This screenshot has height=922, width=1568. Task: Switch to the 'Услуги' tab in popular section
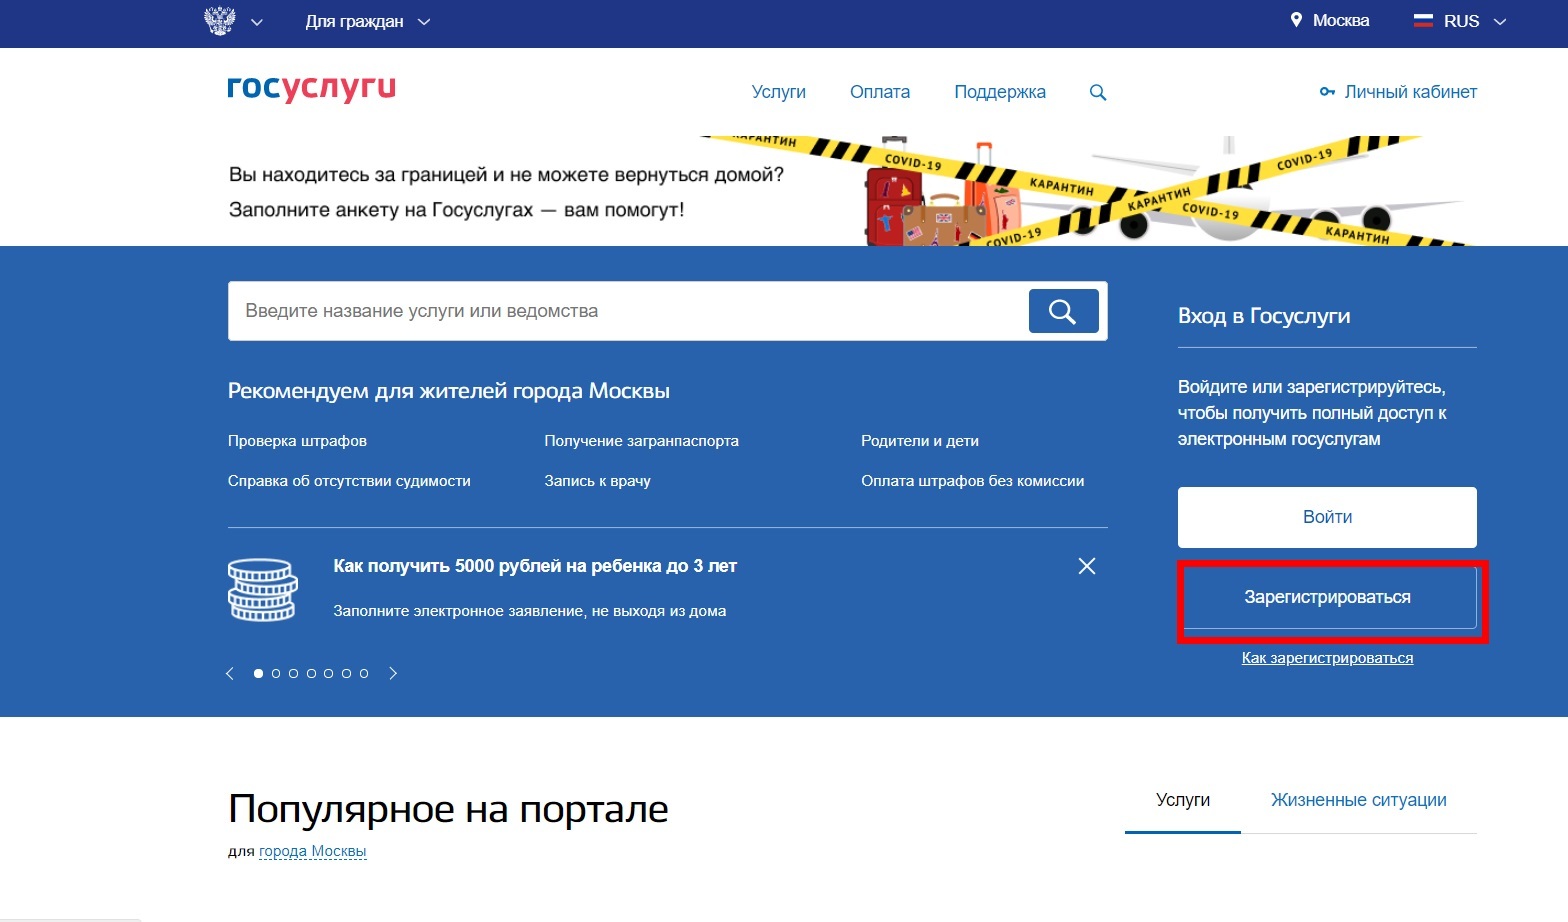click(x=1183, y=800)
